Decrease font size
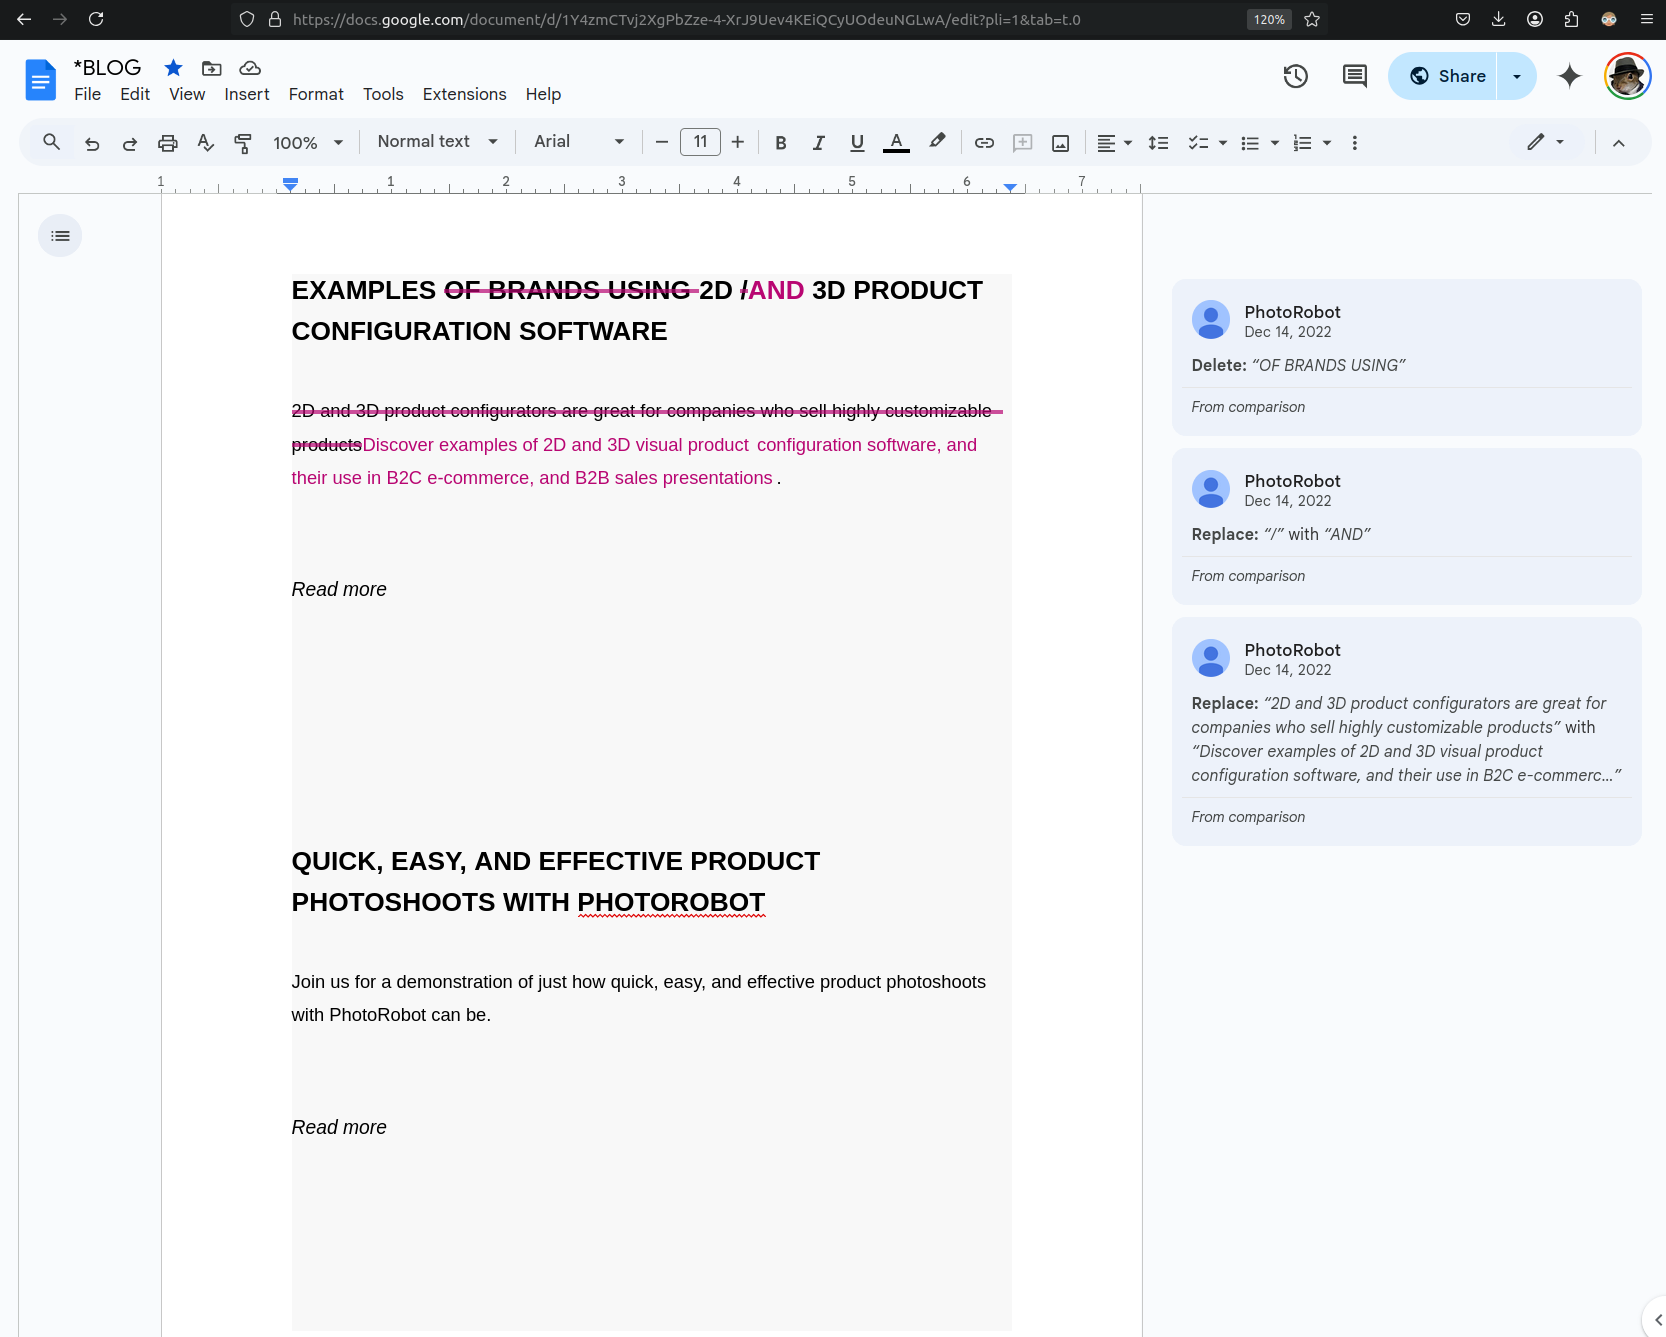The image size is (1666, 1337). click(x=661, y=142)
